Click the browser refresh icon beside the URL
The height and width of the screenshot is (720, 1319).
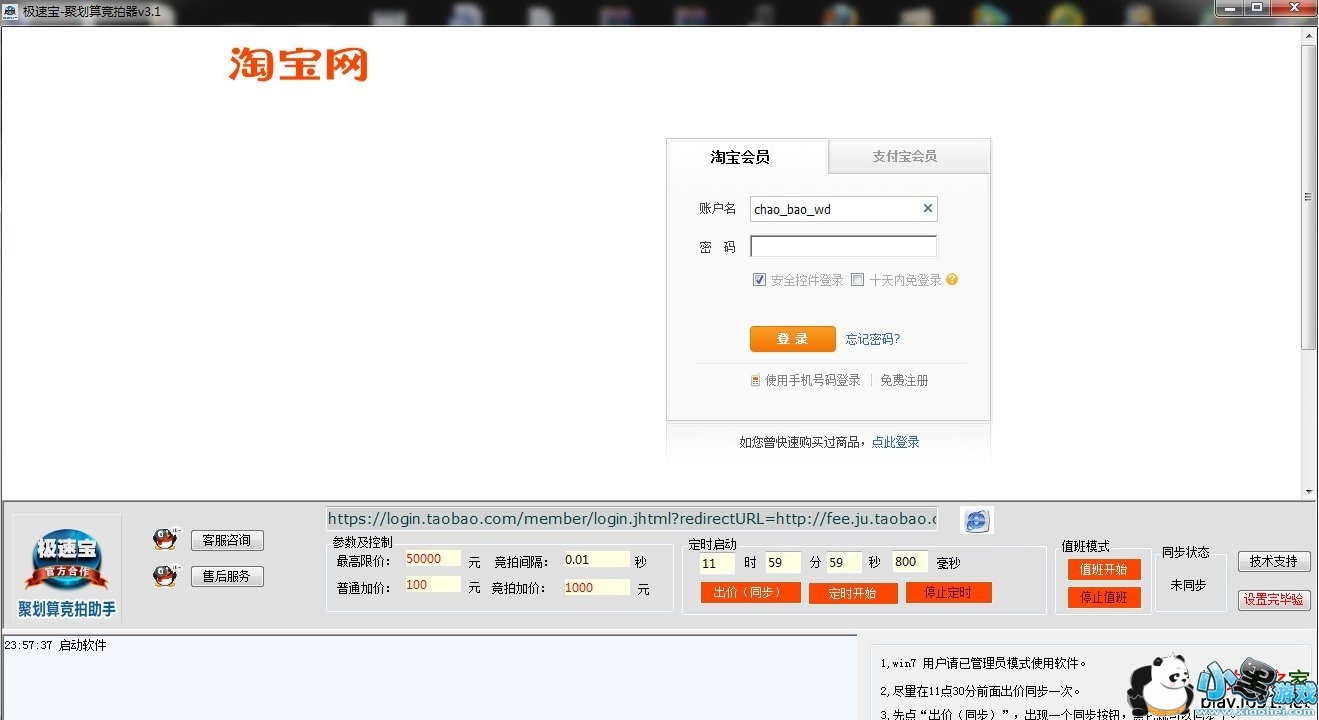[x=976, y=520]
